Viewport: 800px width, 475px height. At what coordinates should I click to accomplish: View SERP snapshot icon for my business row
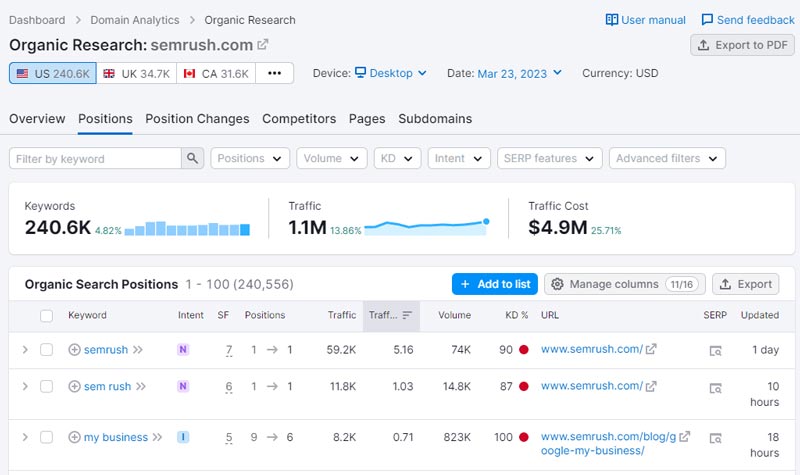click(715, 438)
